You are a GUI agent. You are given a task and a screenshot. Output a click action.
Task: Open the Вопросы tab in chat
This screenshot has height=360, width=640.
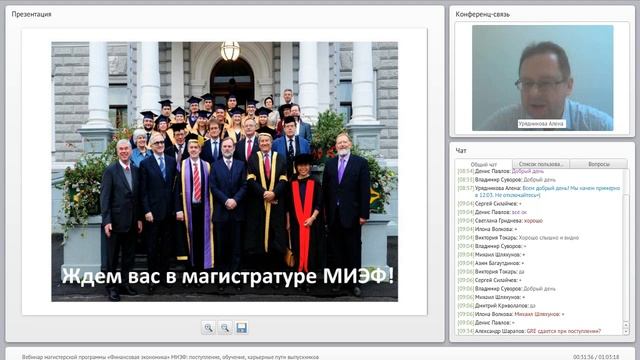[x=599, y=164]
